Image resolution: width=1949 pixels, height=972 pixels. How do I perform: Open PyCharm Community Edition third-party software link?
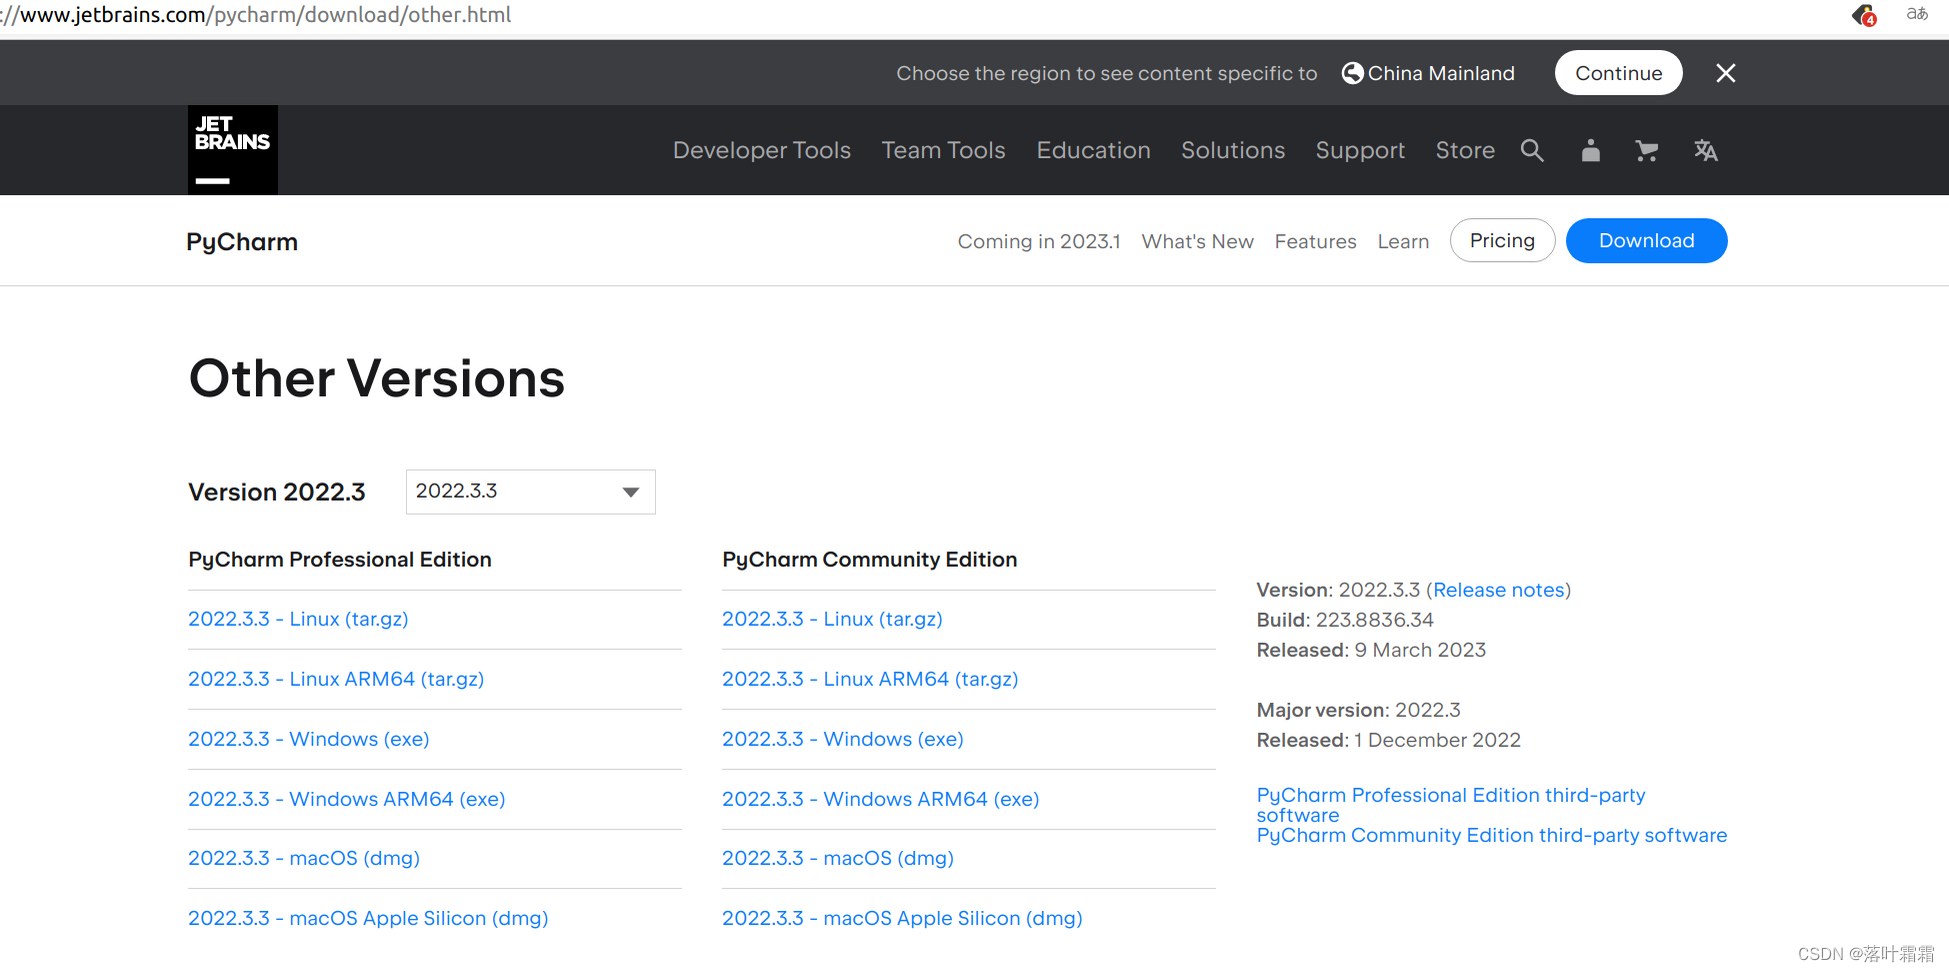point(1491,835)
